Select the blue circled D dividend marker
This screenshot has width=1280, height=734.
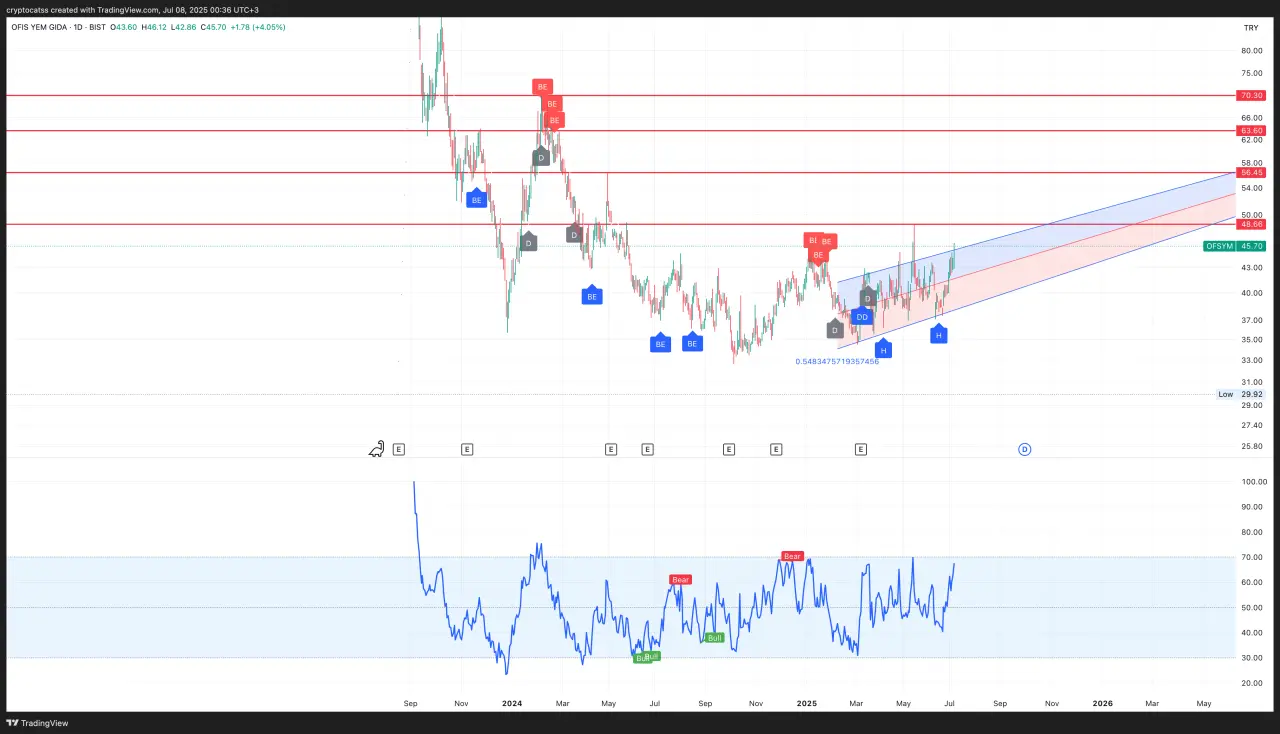(x=1024, y=450)
